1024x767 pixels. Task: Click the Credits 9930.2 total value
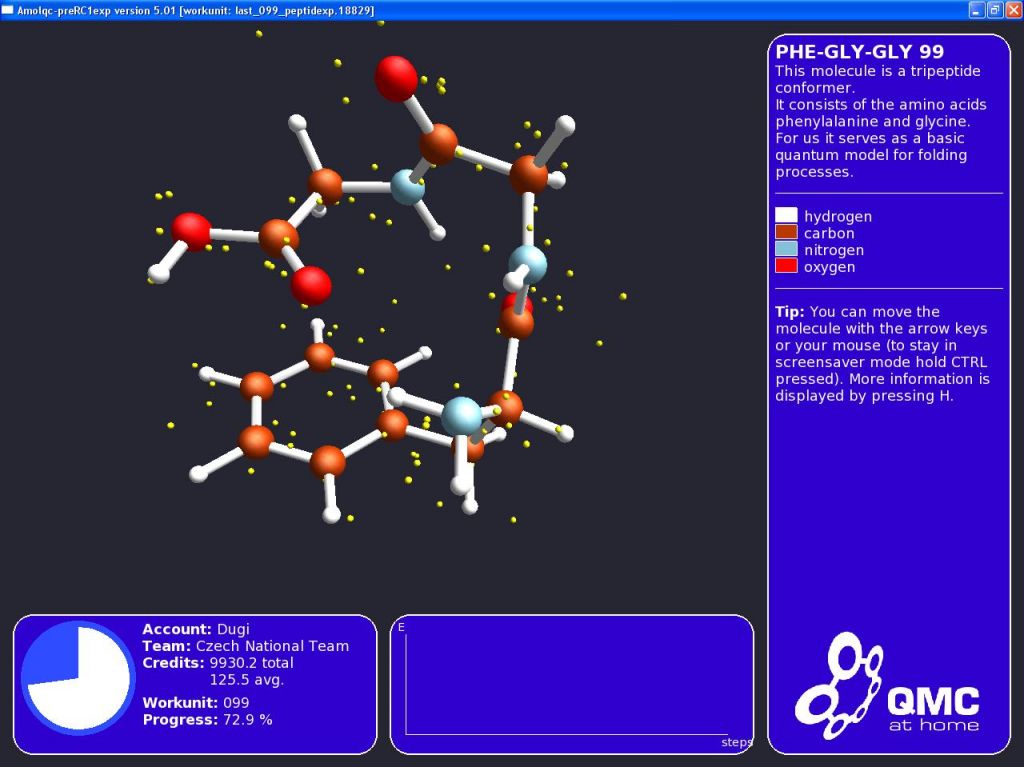point(251,663)
